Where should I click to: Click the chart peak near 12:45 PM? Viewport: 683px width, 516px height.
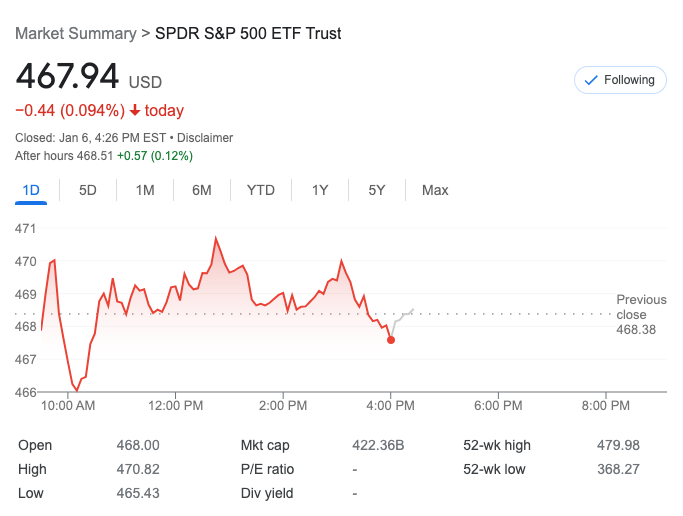tap(215, 239)
